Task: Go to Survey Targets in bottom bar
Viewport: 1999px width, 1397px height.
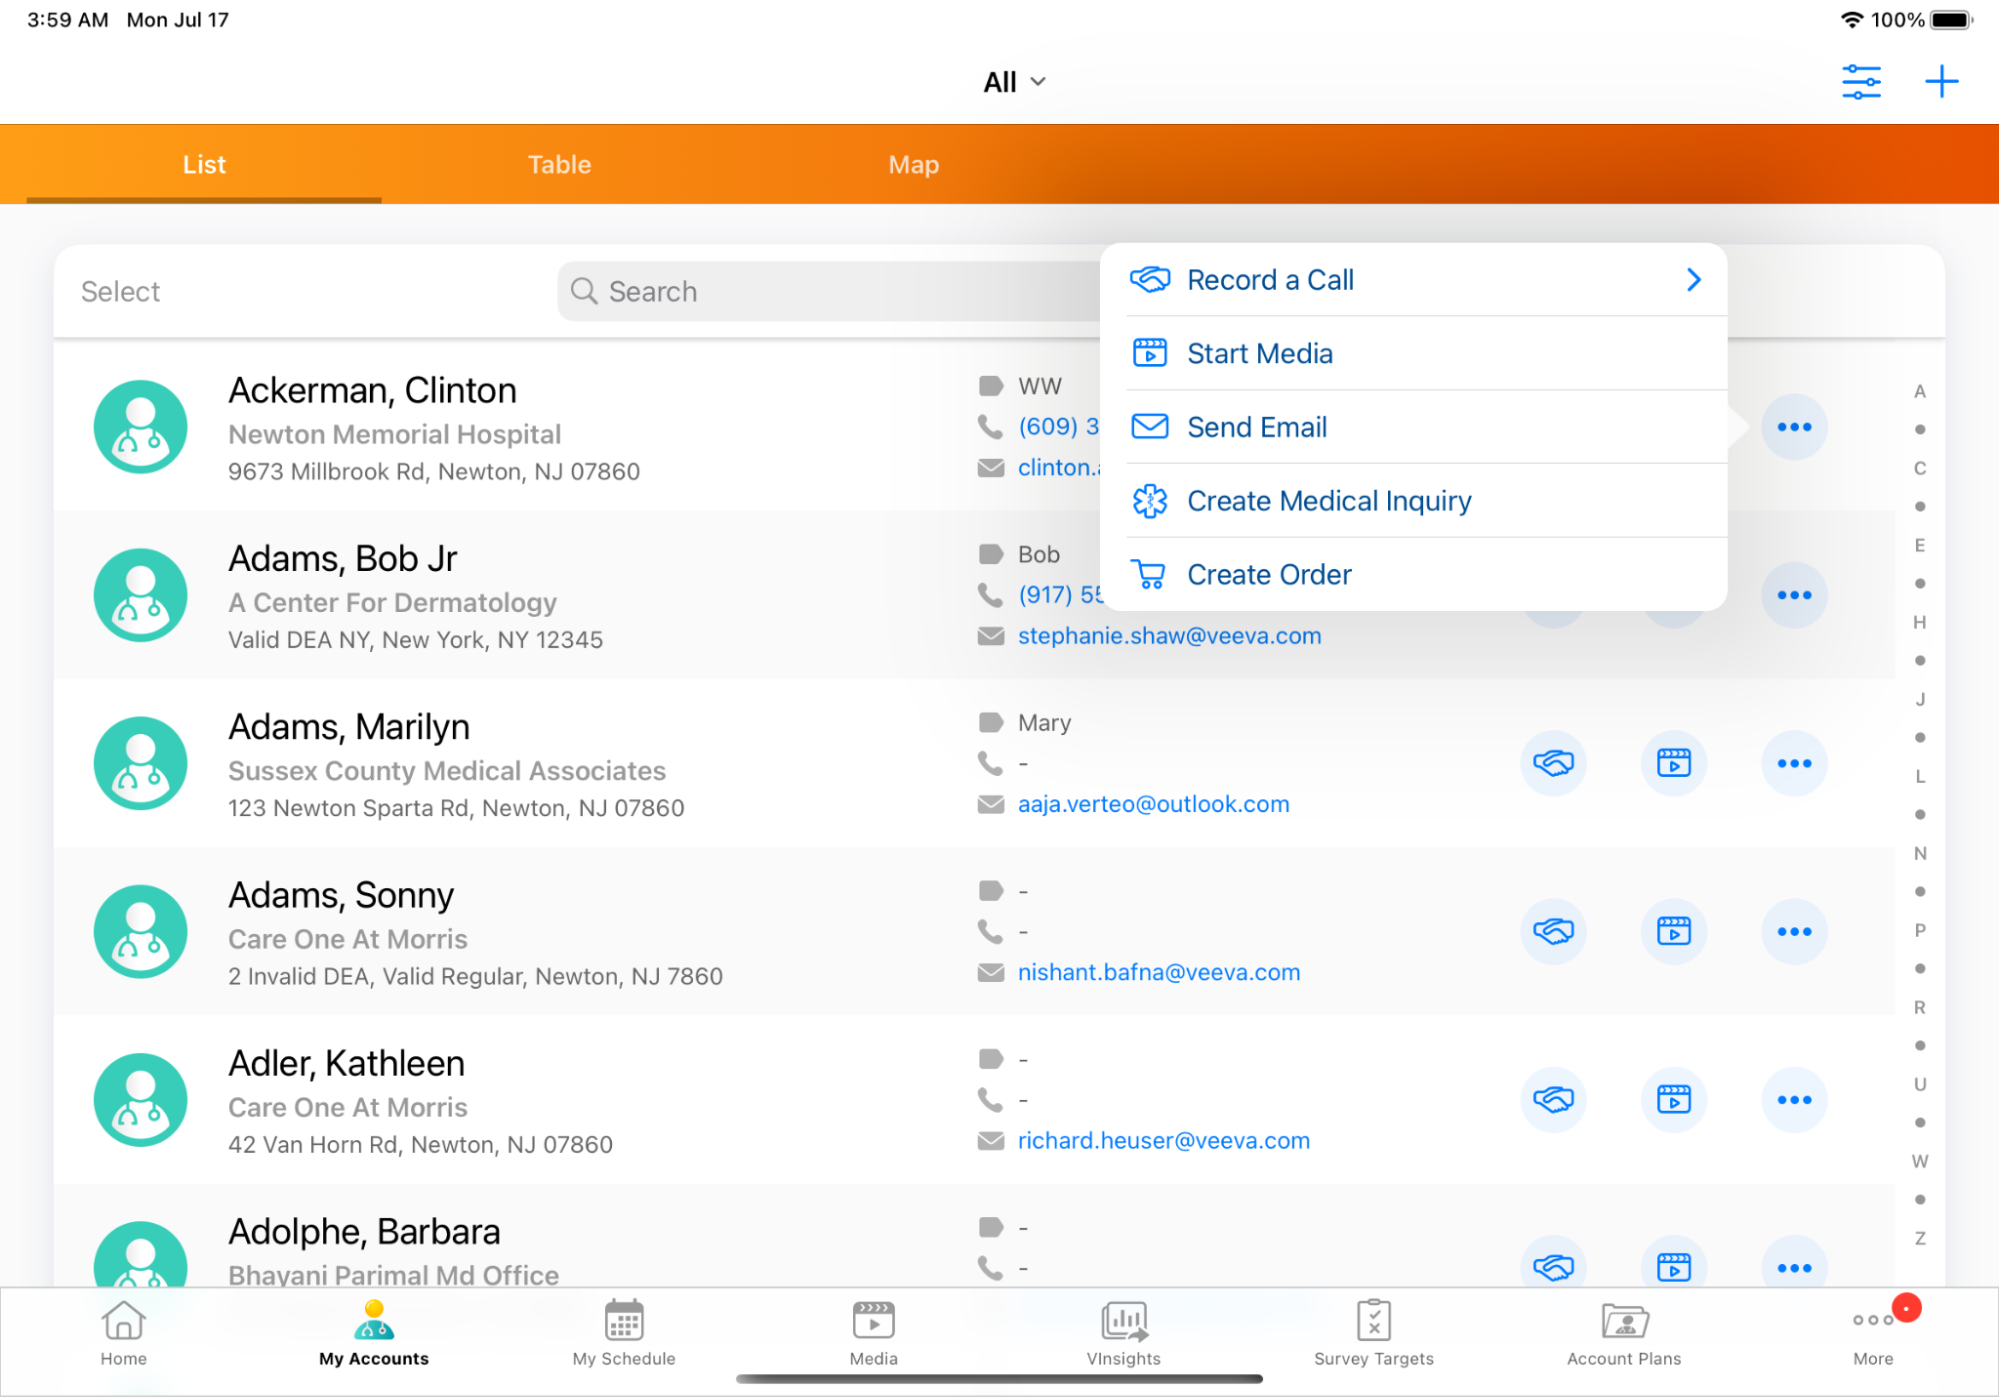Action: click(x=1373, y=1332)
